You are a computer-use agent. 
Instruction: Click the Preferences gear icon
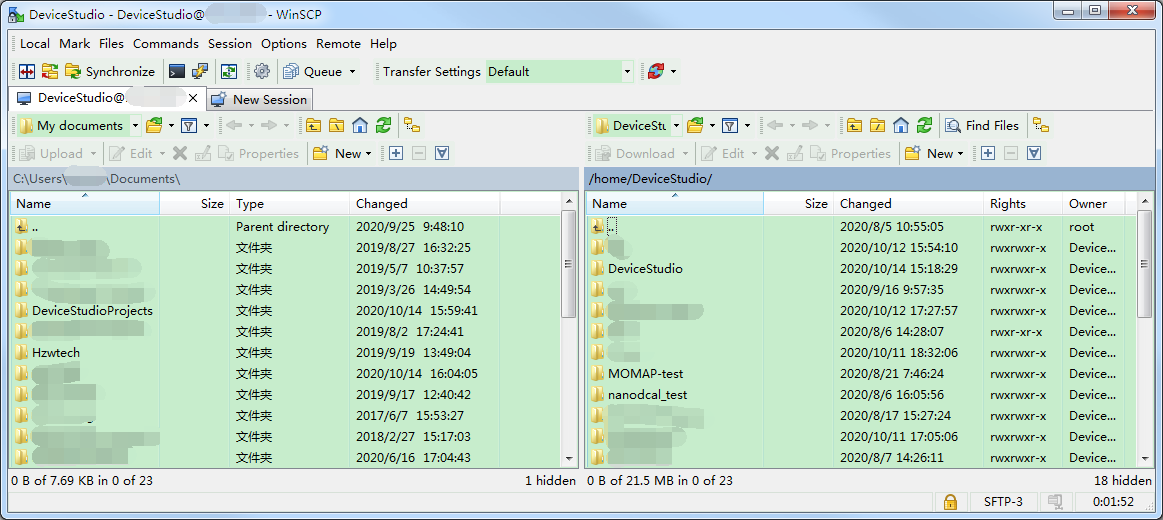coord(262,72)
